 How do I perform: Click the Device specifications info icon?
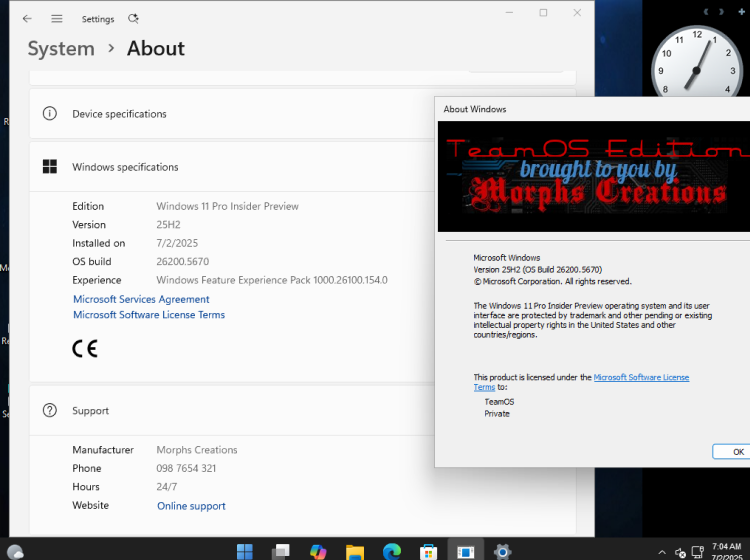click(50, 113)
